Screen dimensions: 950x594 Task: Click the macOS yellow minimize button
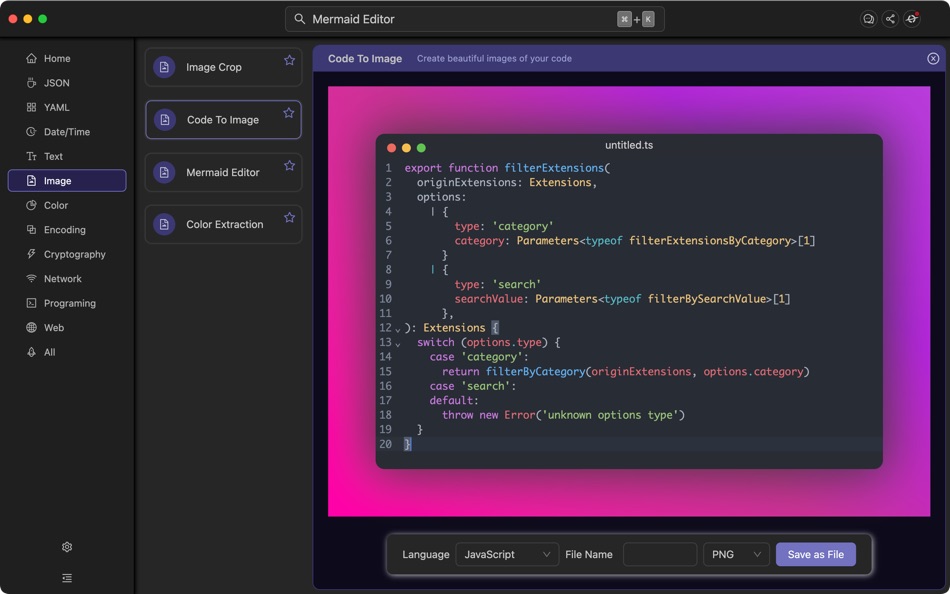27,19
